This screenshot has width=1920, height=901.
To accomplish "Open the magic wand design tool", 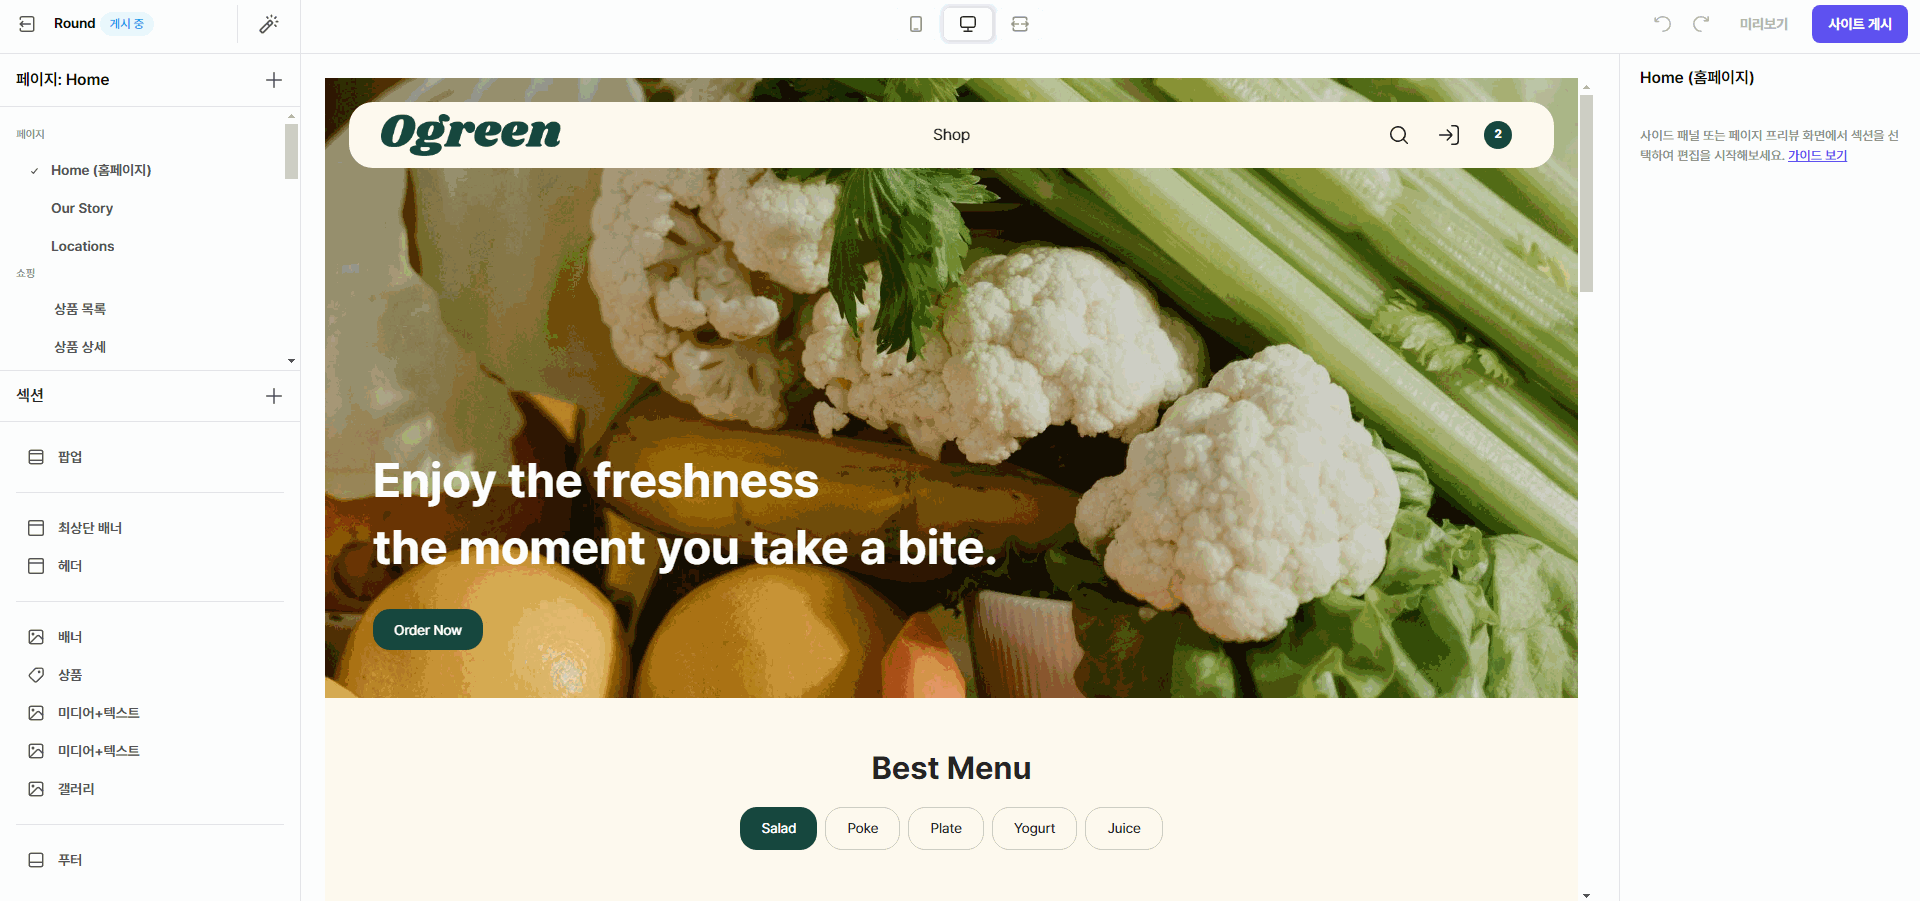I will [269, 24].
